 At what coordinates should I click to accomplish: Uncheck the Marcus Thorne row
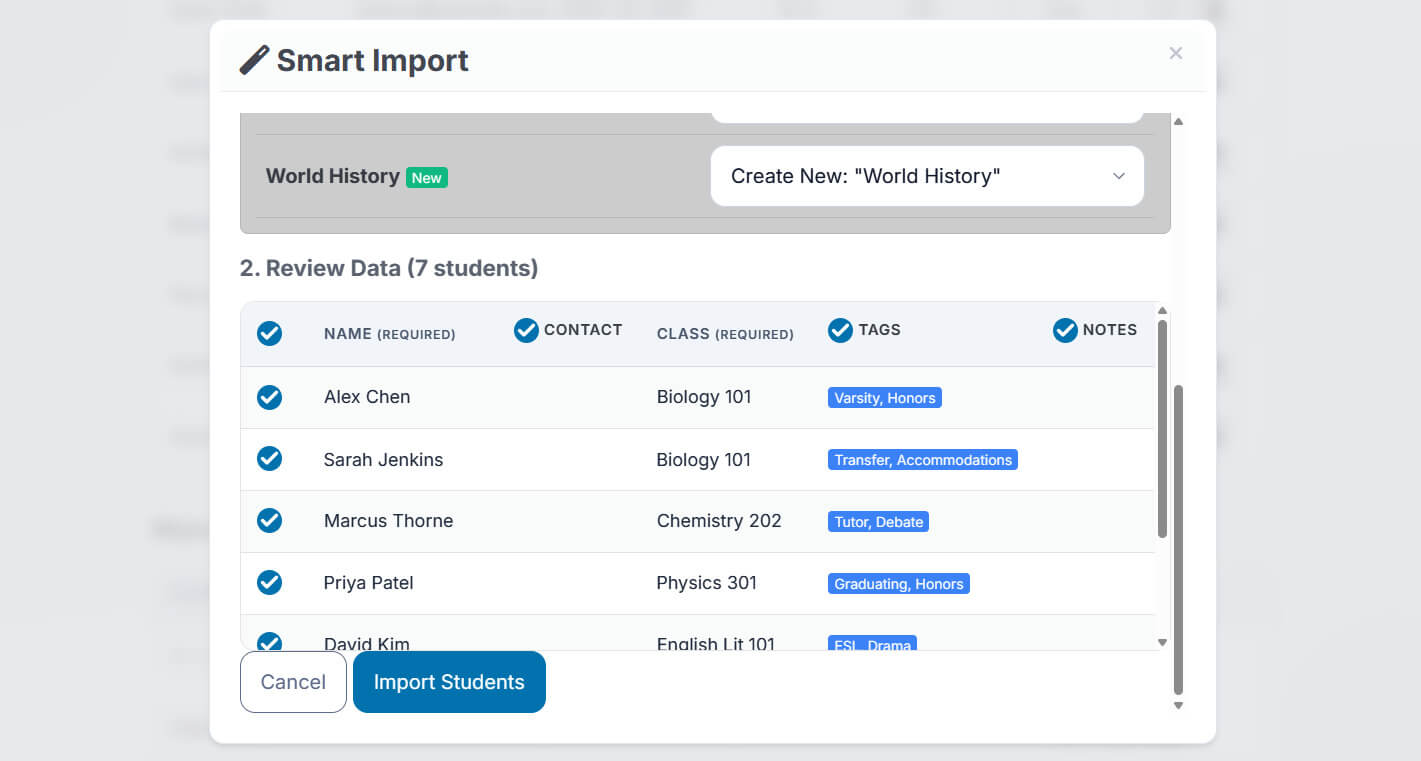[x=269, y=520]
